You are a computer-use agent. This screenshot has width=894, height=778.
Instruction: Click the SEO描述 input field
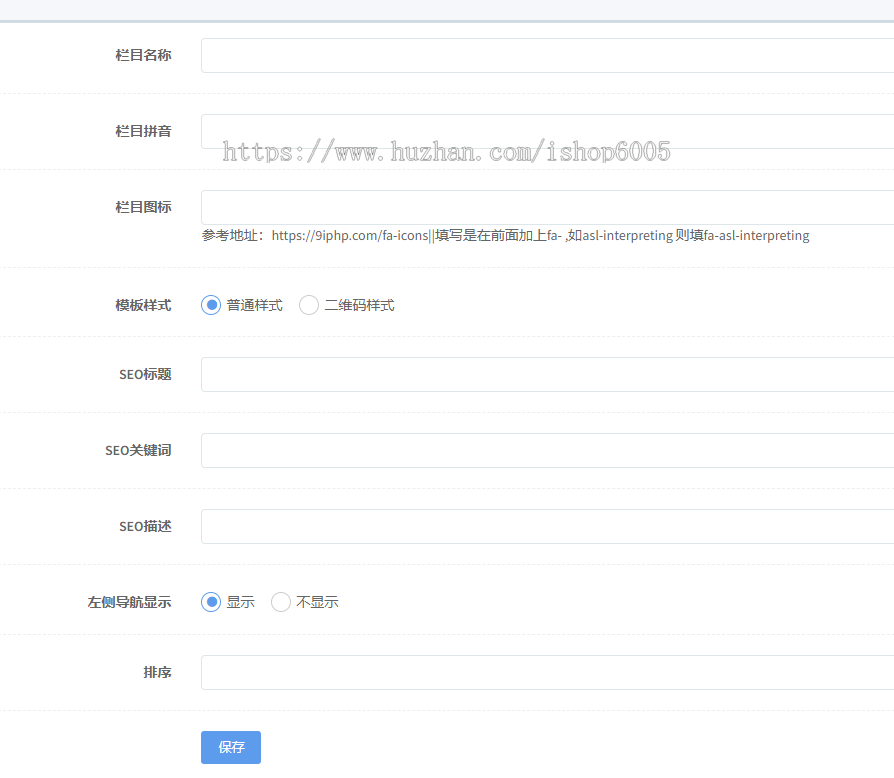pyautogui.click(x=547, y=526)
